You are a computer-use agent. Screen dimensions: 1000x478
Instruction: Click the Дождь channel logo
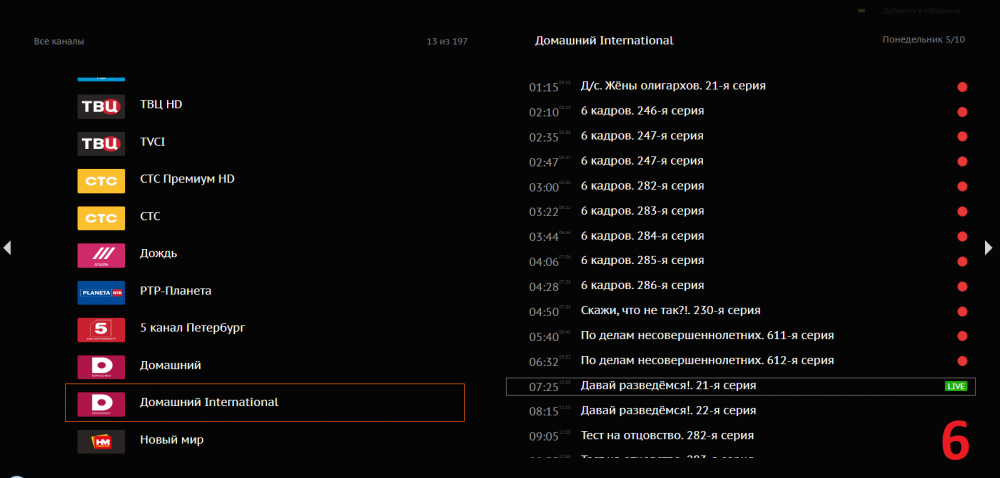click(101, 254)
